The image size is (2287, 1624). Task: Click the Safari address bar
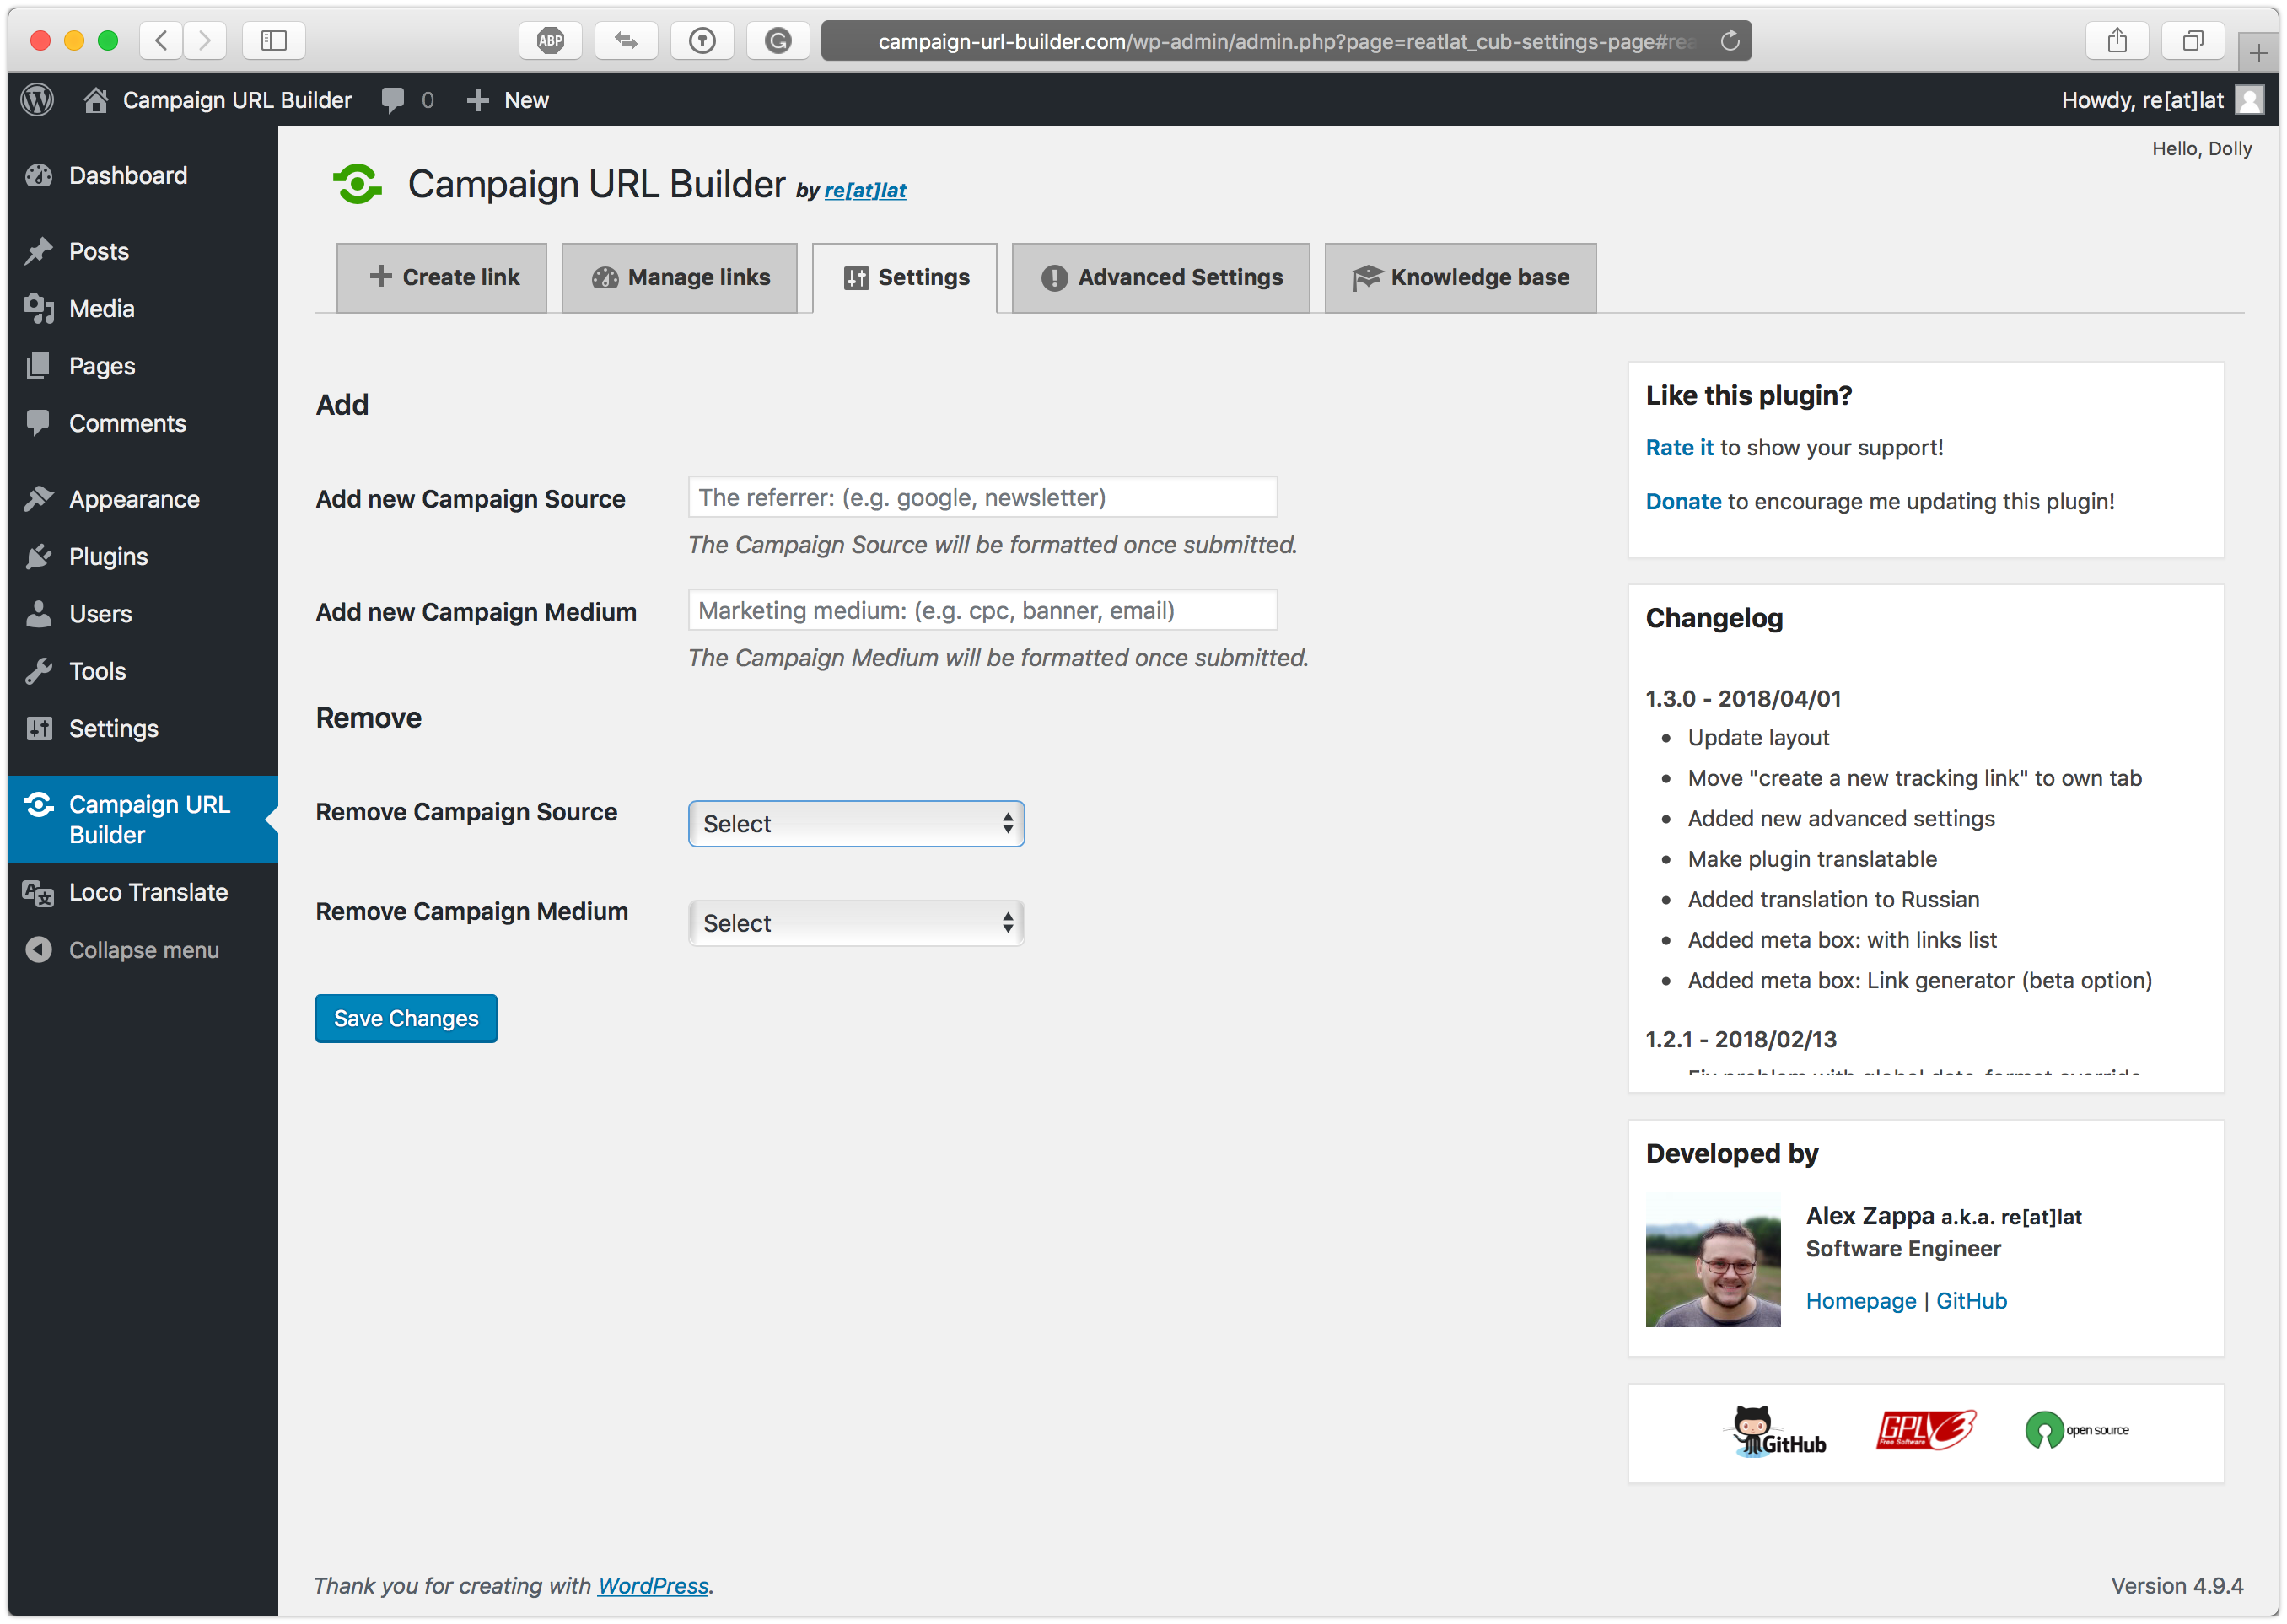pyautogui.click(x=1286, y=41)
